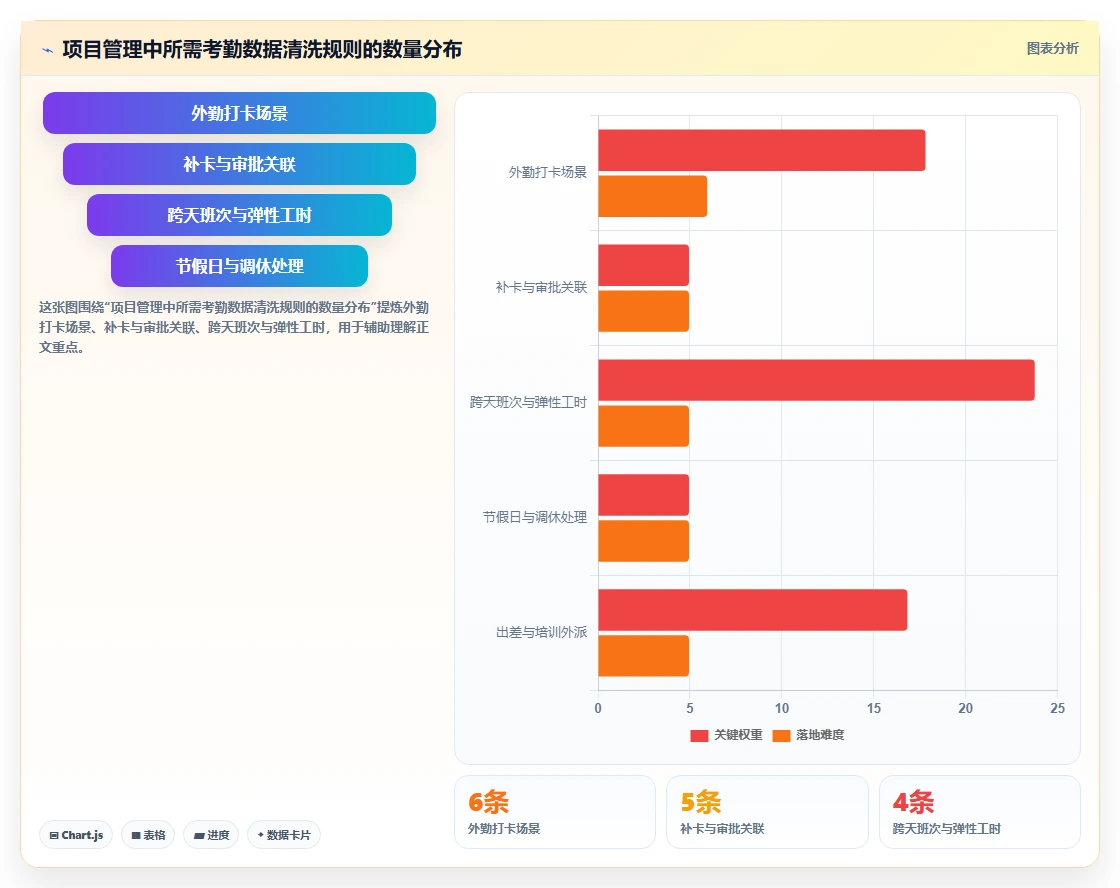Click the 跨天班次与弹性工时 y-axis label
This screenshot has height=888, width=1120.
point(529,402)
